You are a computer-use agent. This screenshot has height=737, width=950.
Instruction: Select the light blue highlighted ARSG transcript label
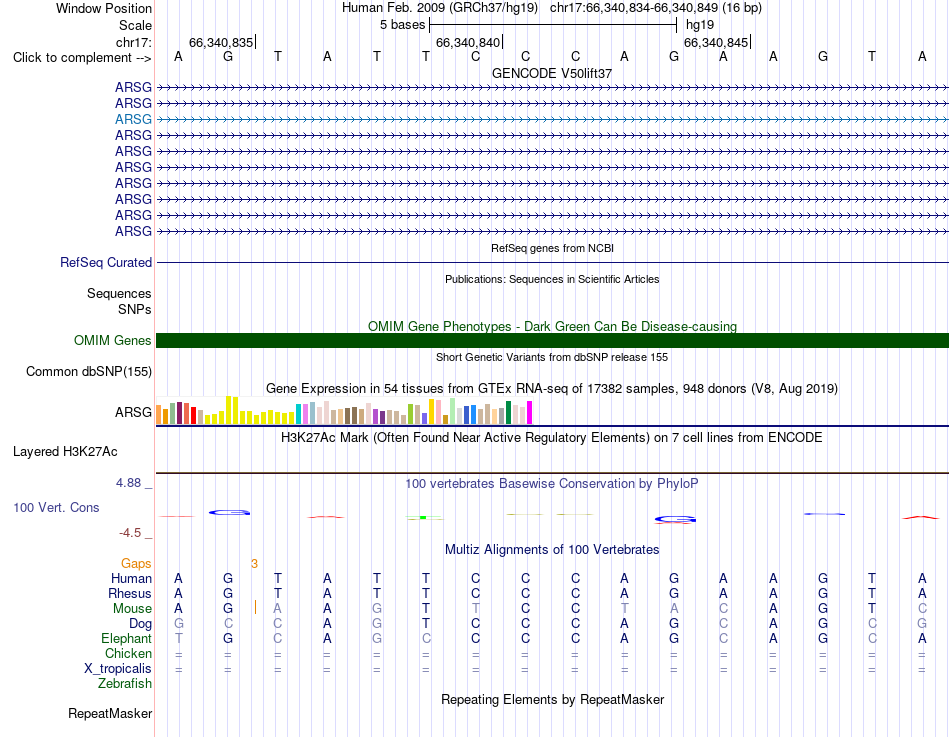pyautogui.click(x=133, y=119)
